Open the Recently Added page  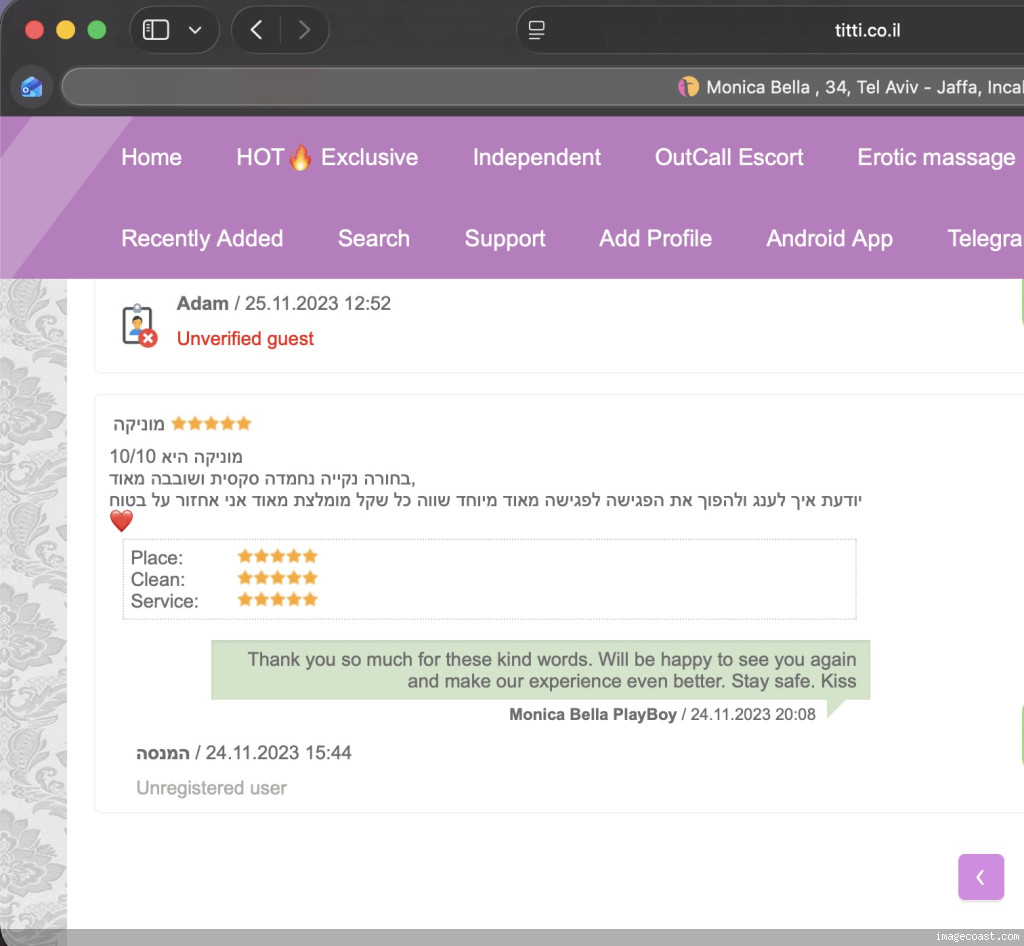202,238
